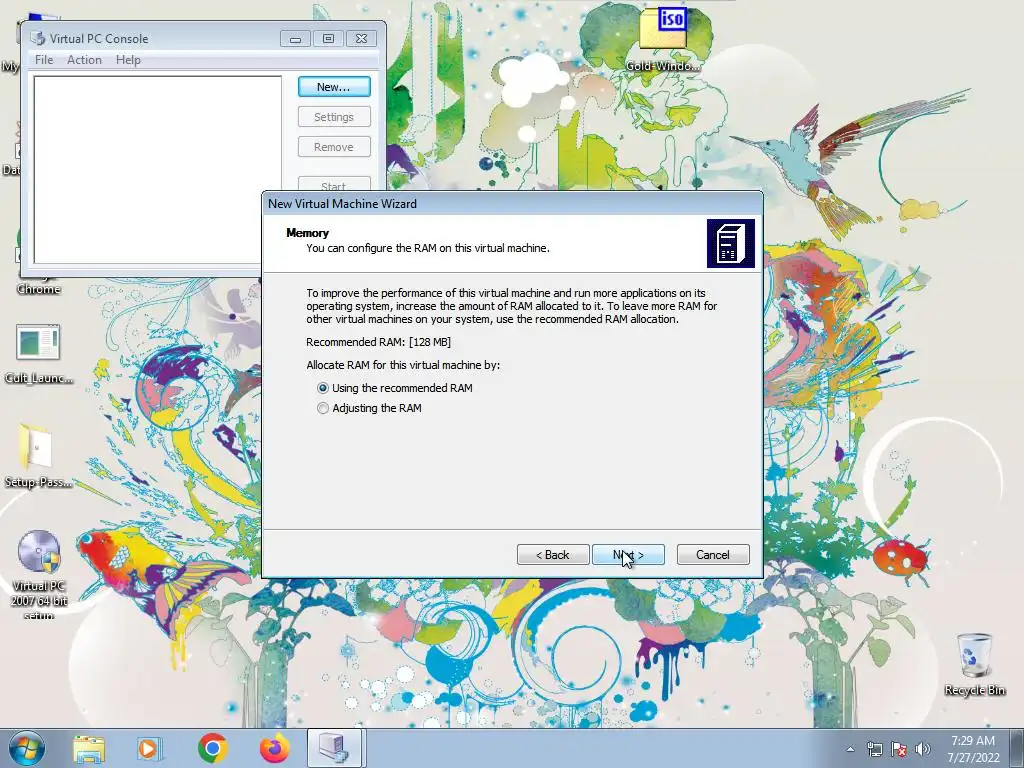Select the Recycle Bin icon
Screen dimensions: 1024x768
974,664
